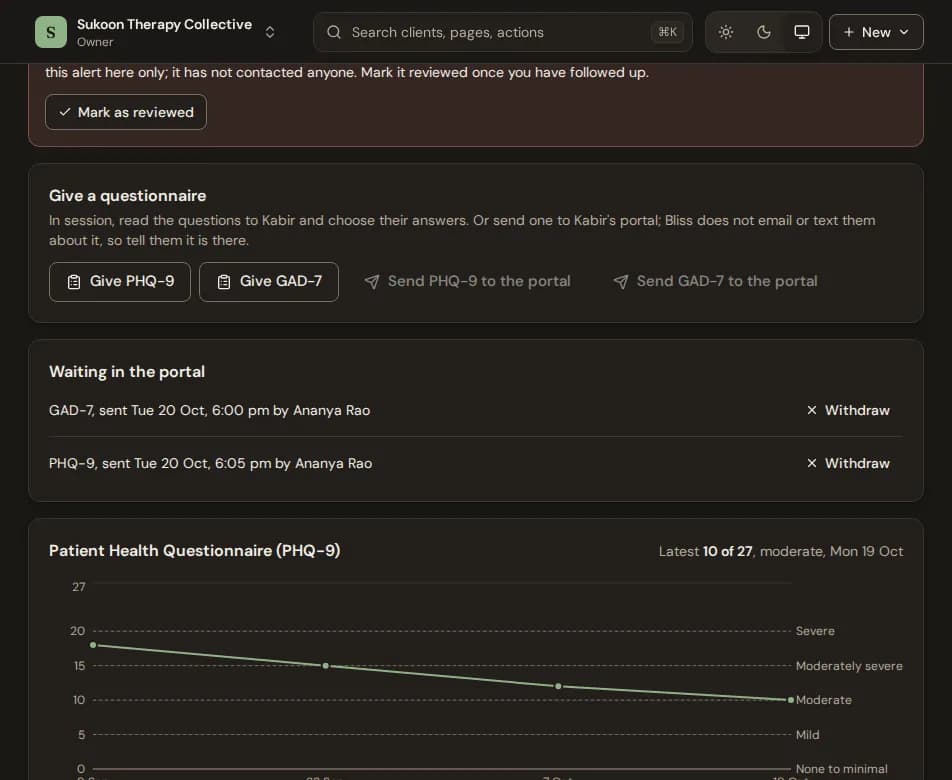Image resolution: width=952 pixels, height=780 pixels.
Task: Withdraw the GAD-7 sent at 6:00 pm
Action: point(848,410)
